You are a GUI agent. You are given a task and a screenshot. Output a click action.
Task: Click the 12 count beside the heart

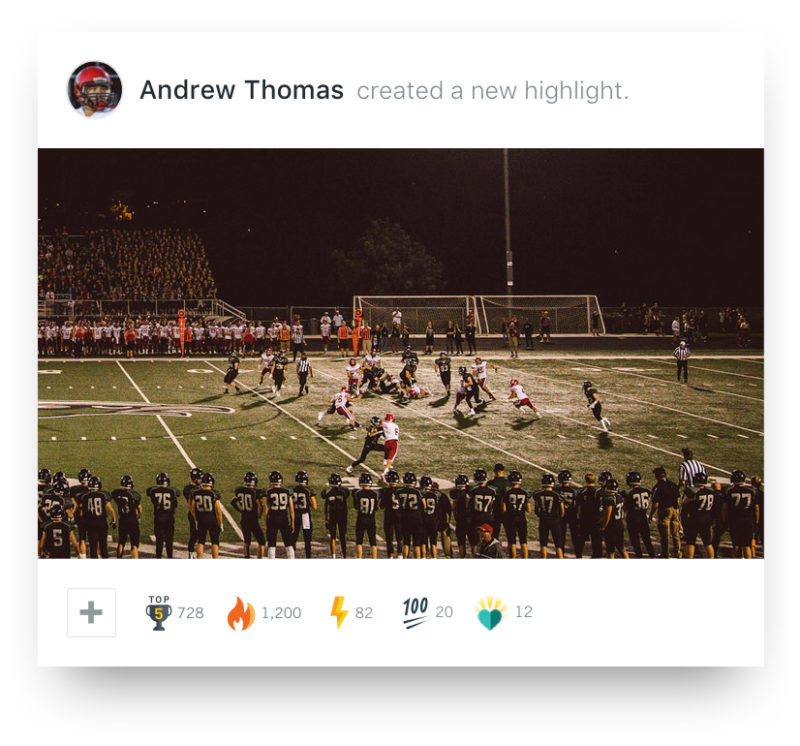(x=524, y=611)
